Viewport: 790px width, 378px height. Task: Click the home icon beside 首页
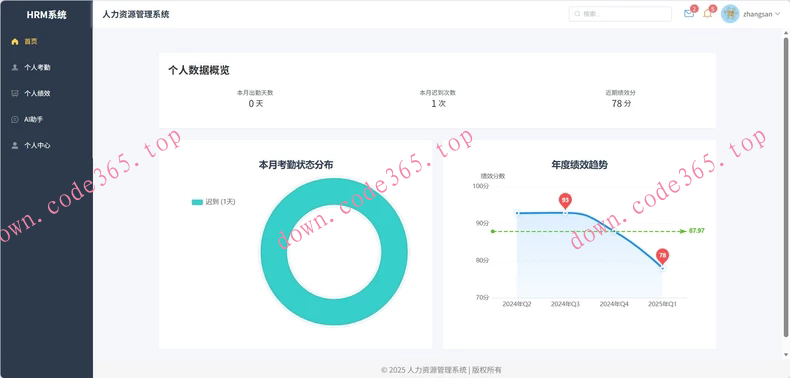(x=15, y=42)
